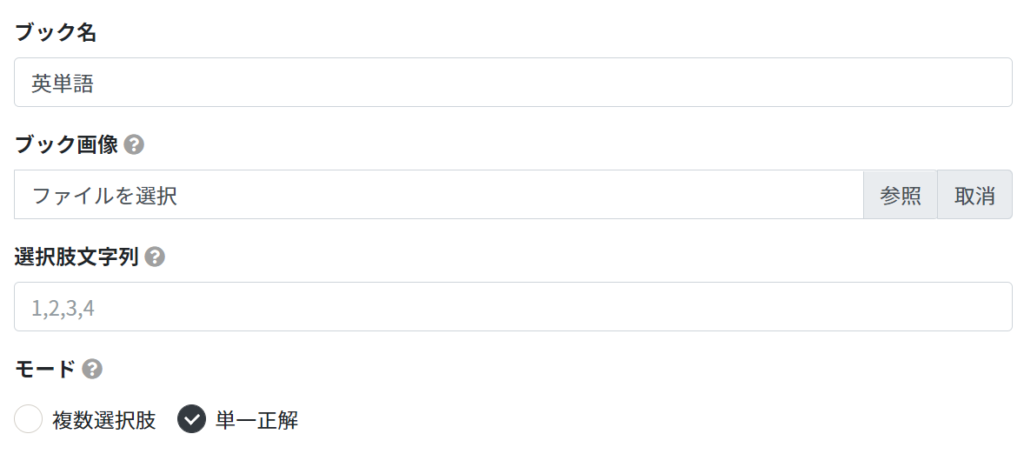Click the 取消 button

(974, 195)
